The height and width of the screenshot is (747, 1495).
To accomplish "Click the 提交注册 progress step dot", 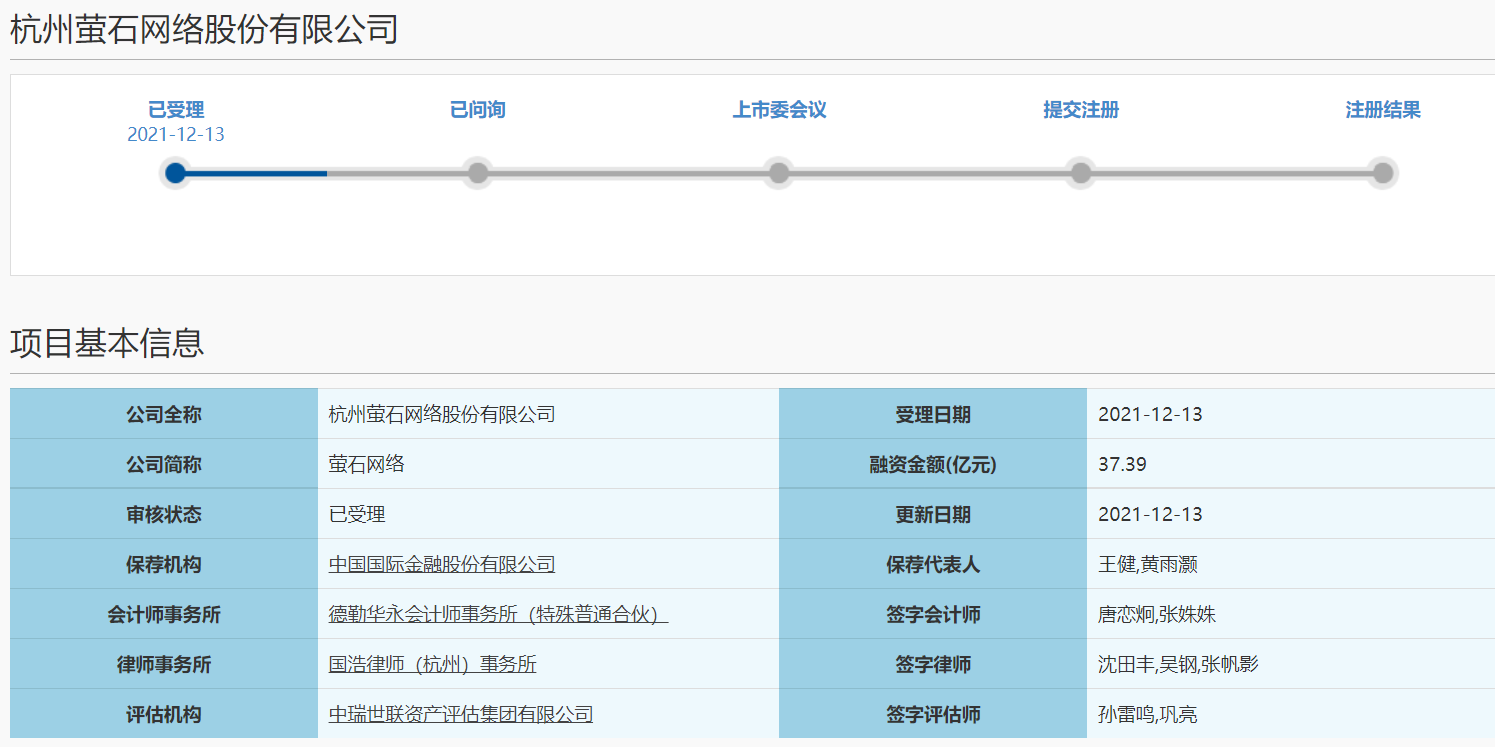I will [1081, 173].
